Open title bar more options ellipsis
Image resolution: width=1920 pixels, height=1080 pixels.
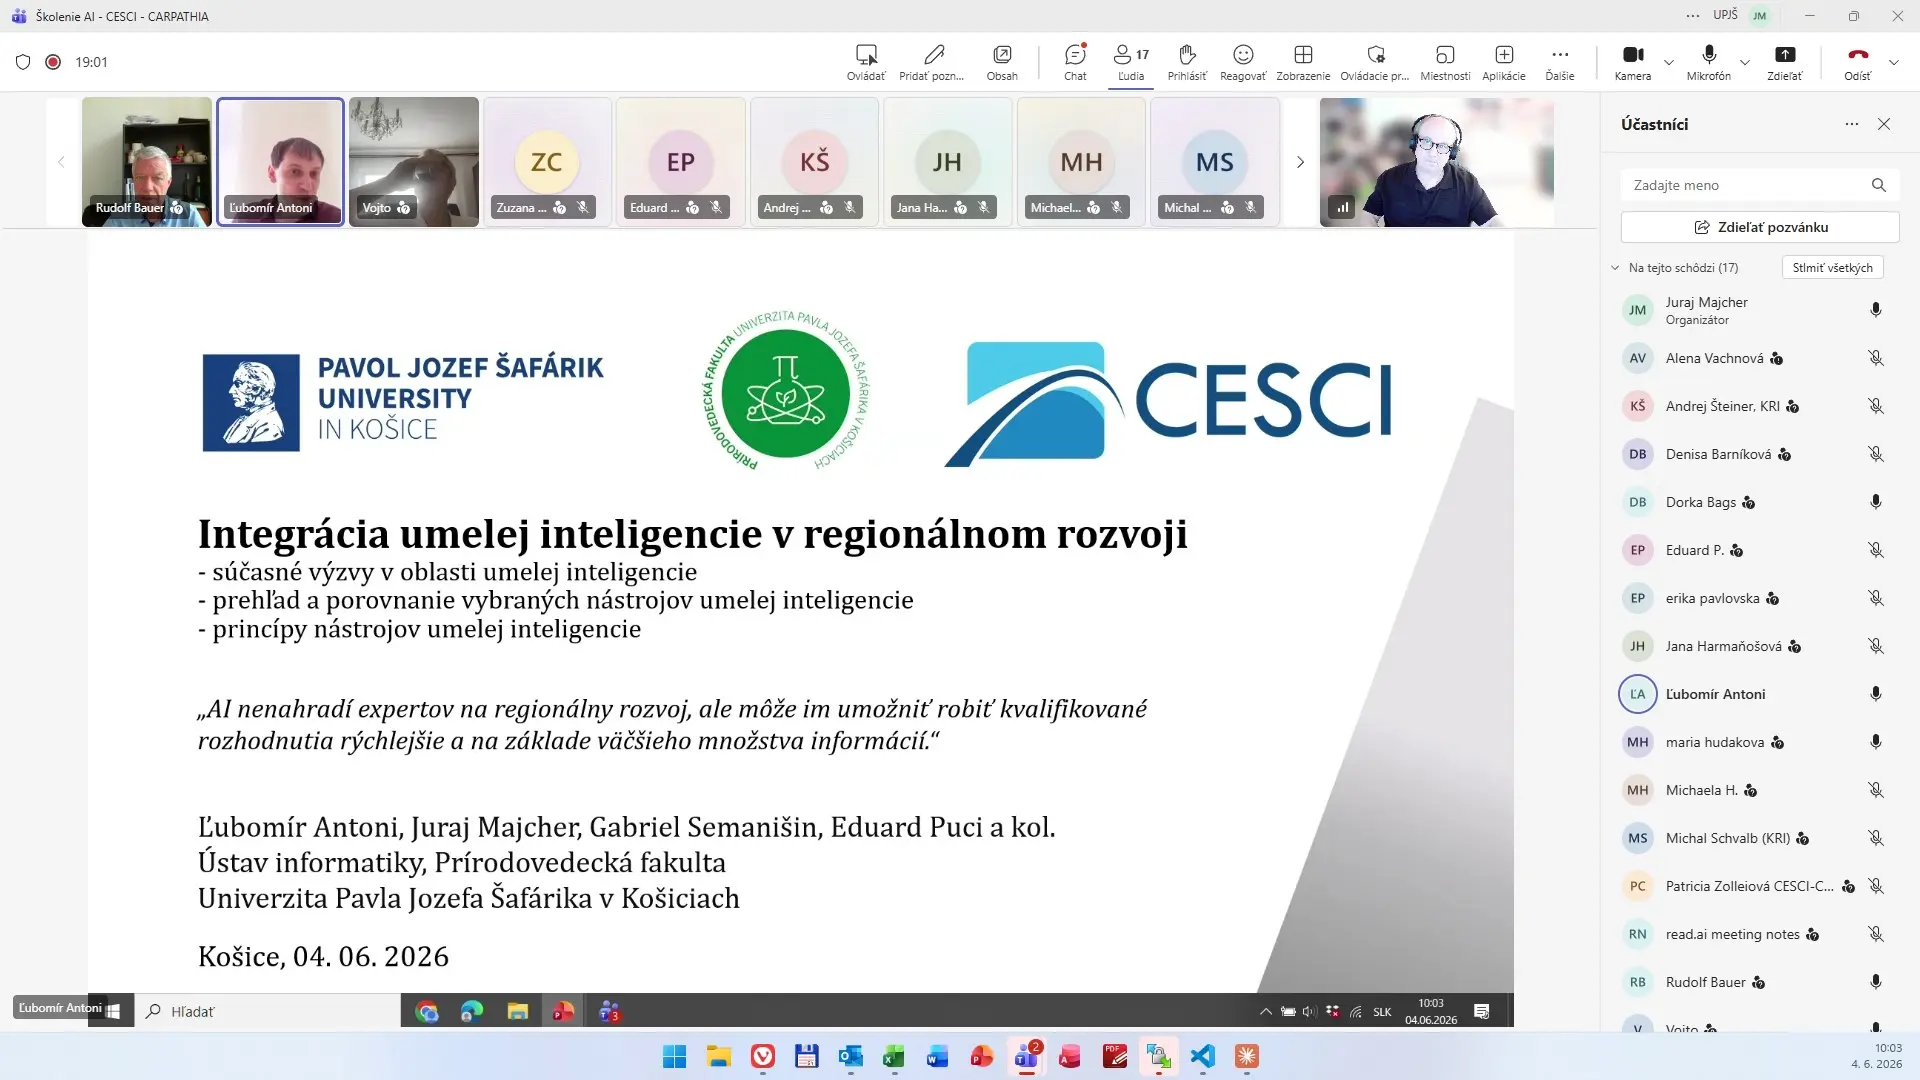click(x=1692, y=16)
